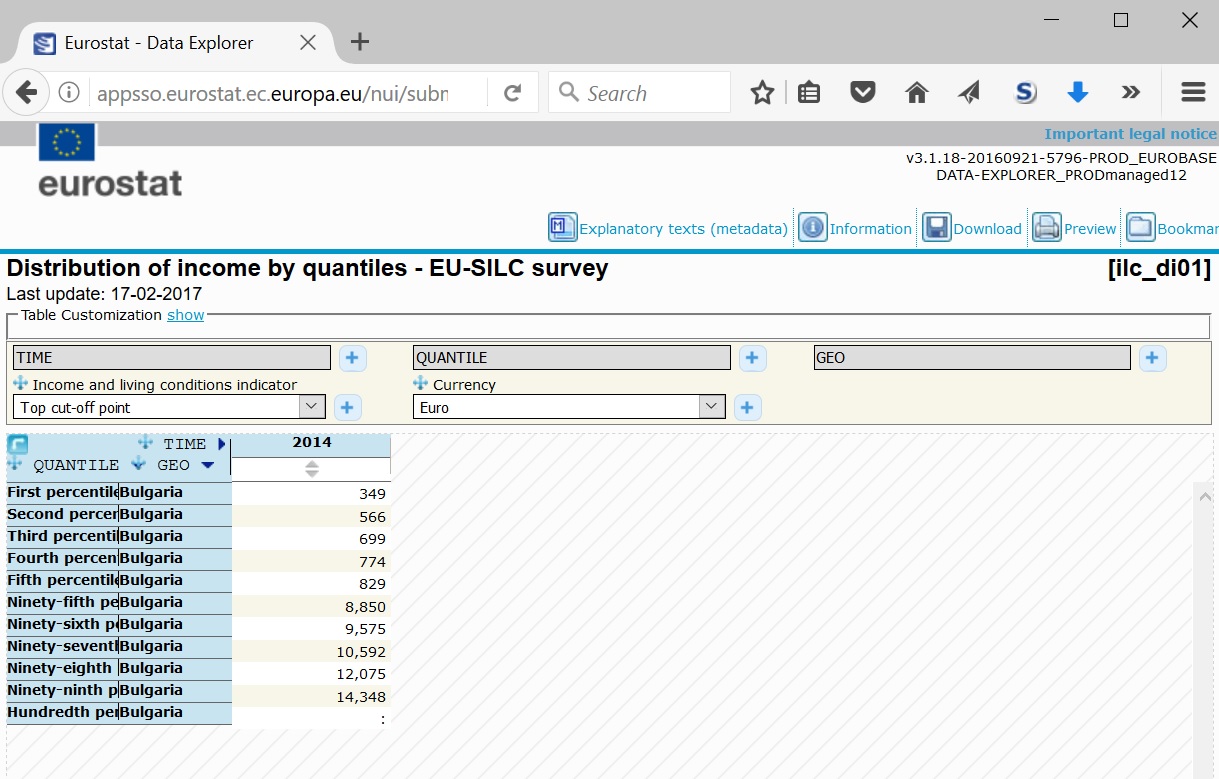Click the Preview printer icon
The image size is (1219, 779).
[x=1046, y=227]
